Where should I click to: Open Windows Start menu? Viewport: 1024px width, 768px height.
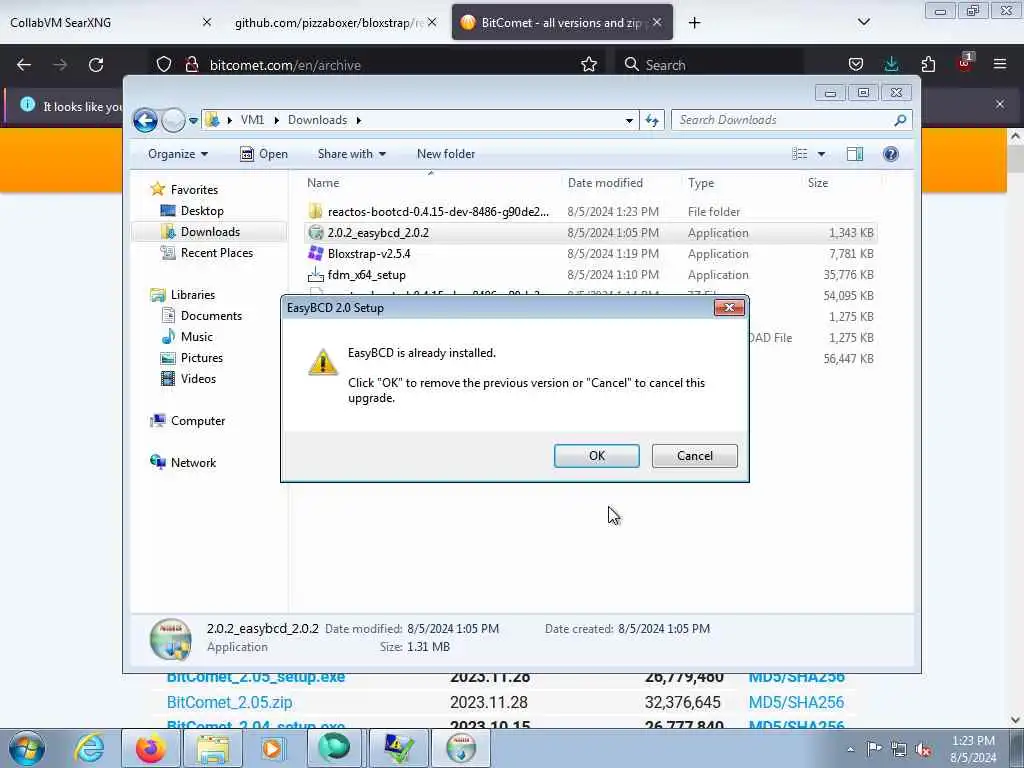[x=26, y=748]
